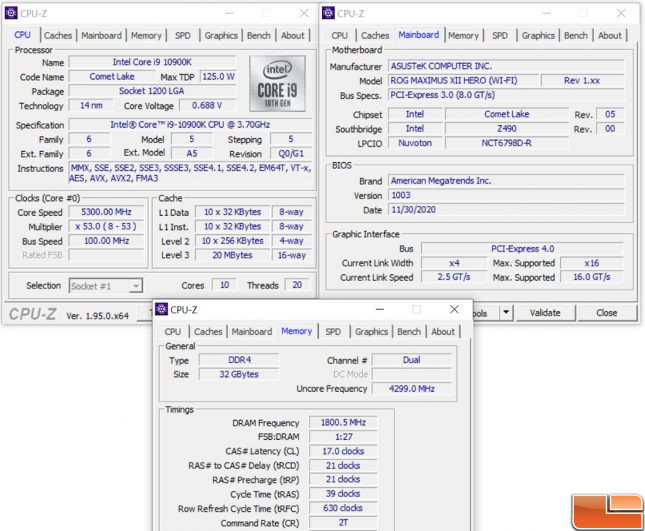The image size is (645, 531).
Task: Click the LPCIO chip NCT6798D-R
Action: tap(507, 143)
